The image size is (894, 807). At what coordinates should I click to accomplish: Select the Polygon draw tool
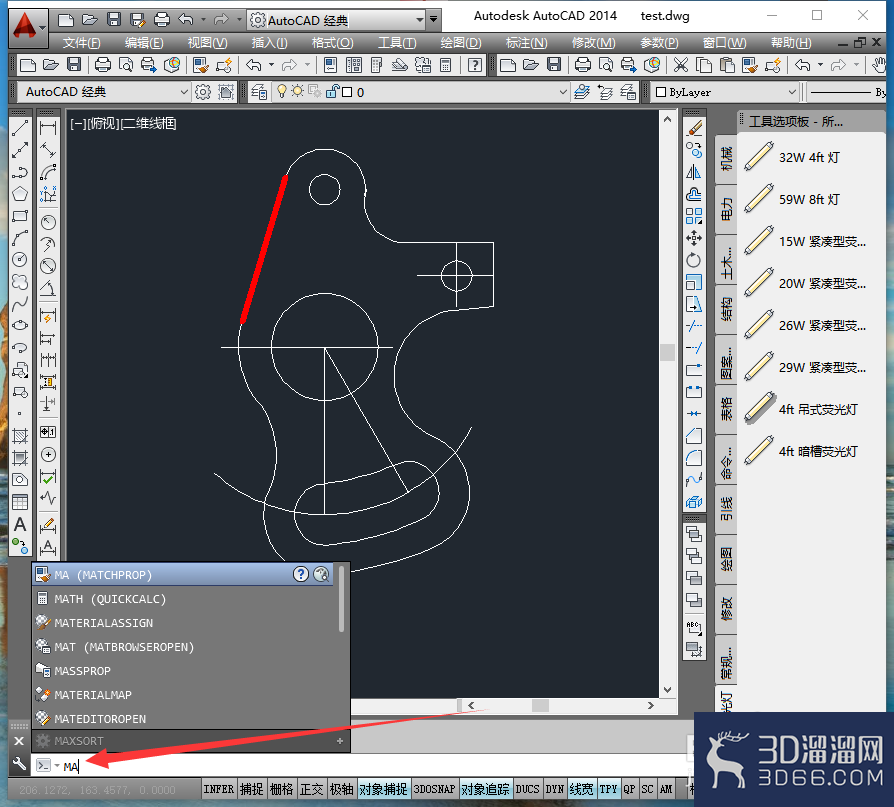[x=20, y=194]
